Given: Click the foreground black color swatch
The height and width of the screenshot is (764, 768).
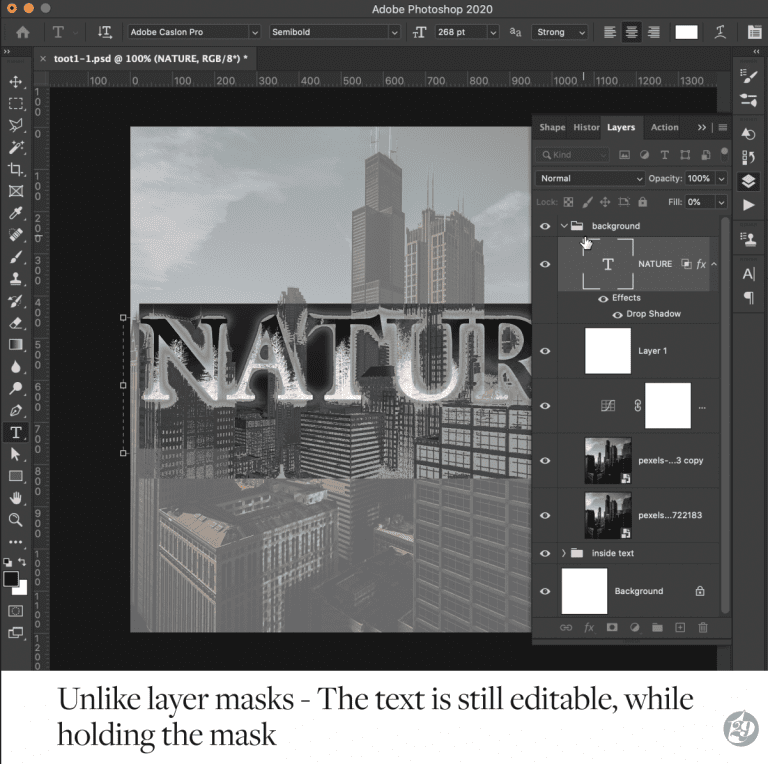Looking at the screenshot, I should click(11, 579).
